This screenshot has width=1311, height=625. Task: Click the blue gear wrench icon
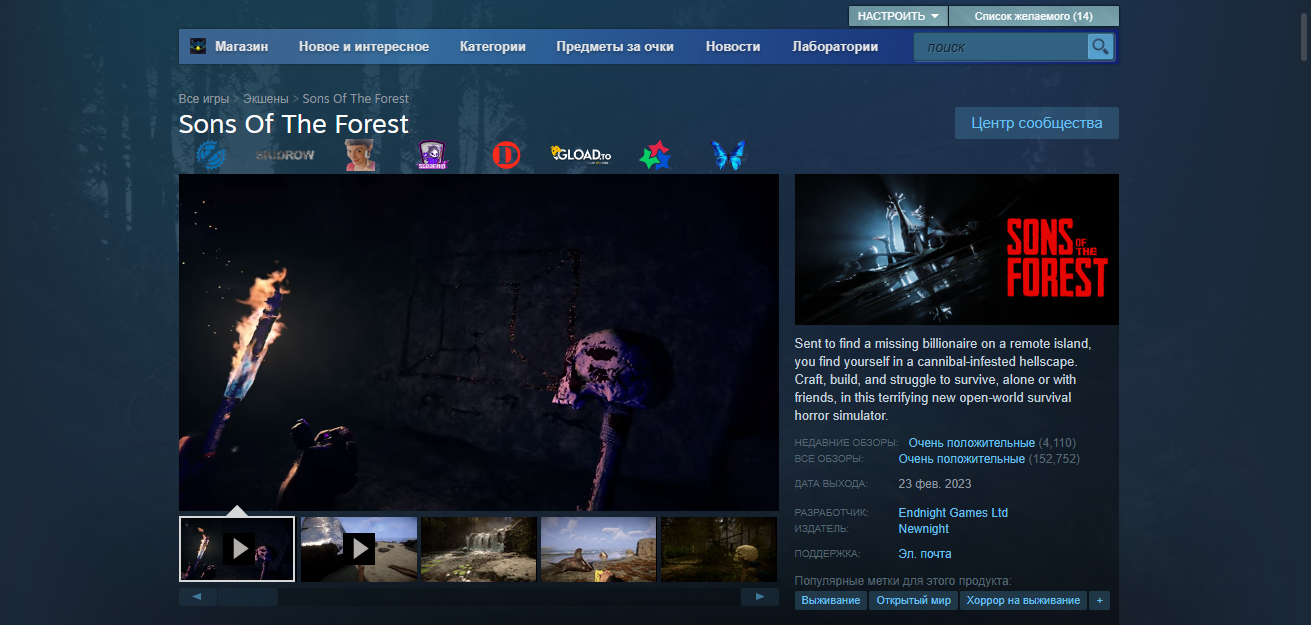coord(210,155)
